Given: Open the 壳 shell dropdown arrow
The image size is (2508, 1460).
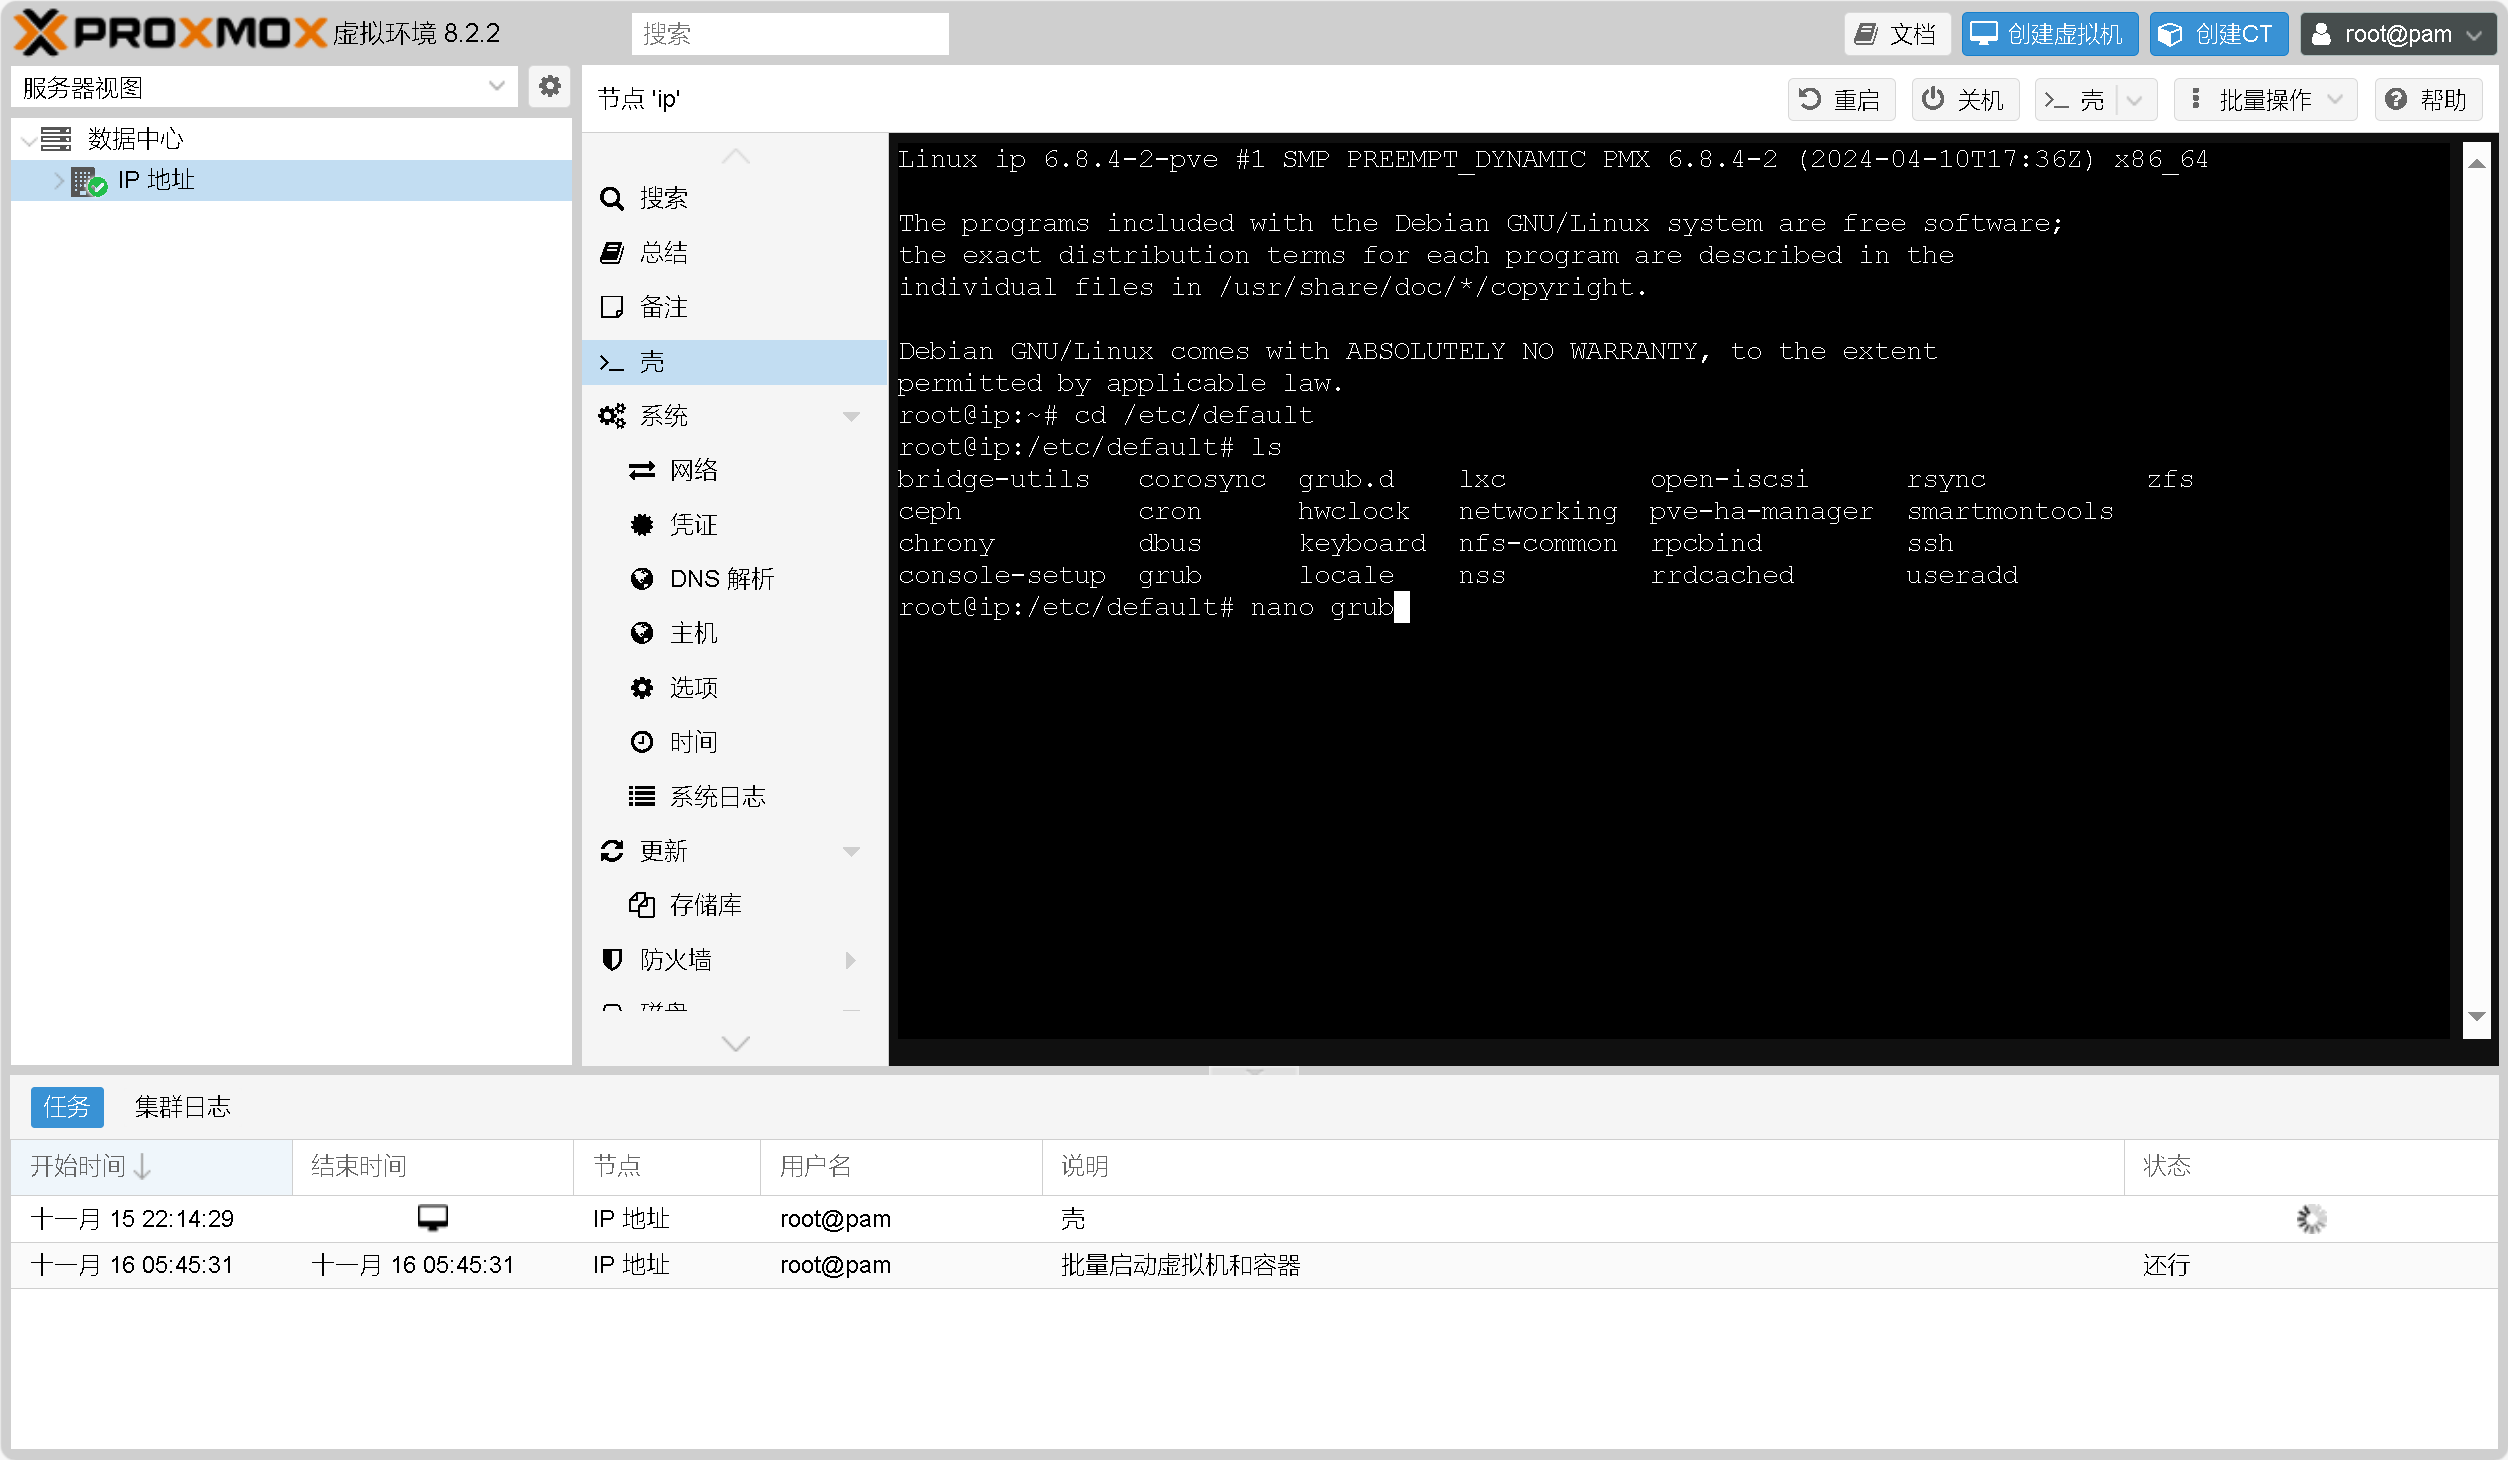Looking at the screenshot, I should (2134, 99).
